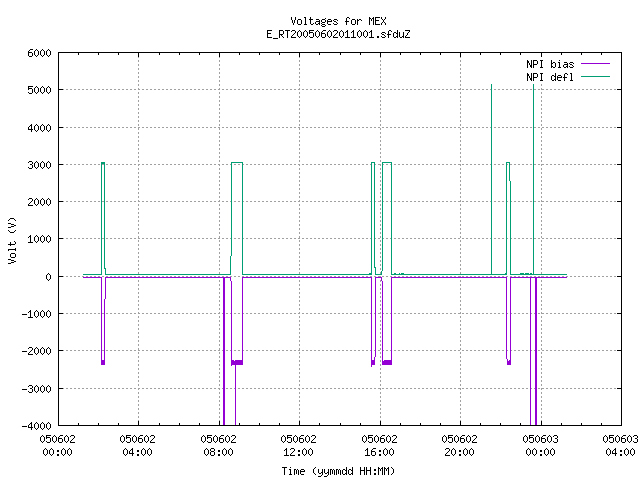Click the purple NPI bias legend line
640x480 pixels.
click(x=595, y=64)
